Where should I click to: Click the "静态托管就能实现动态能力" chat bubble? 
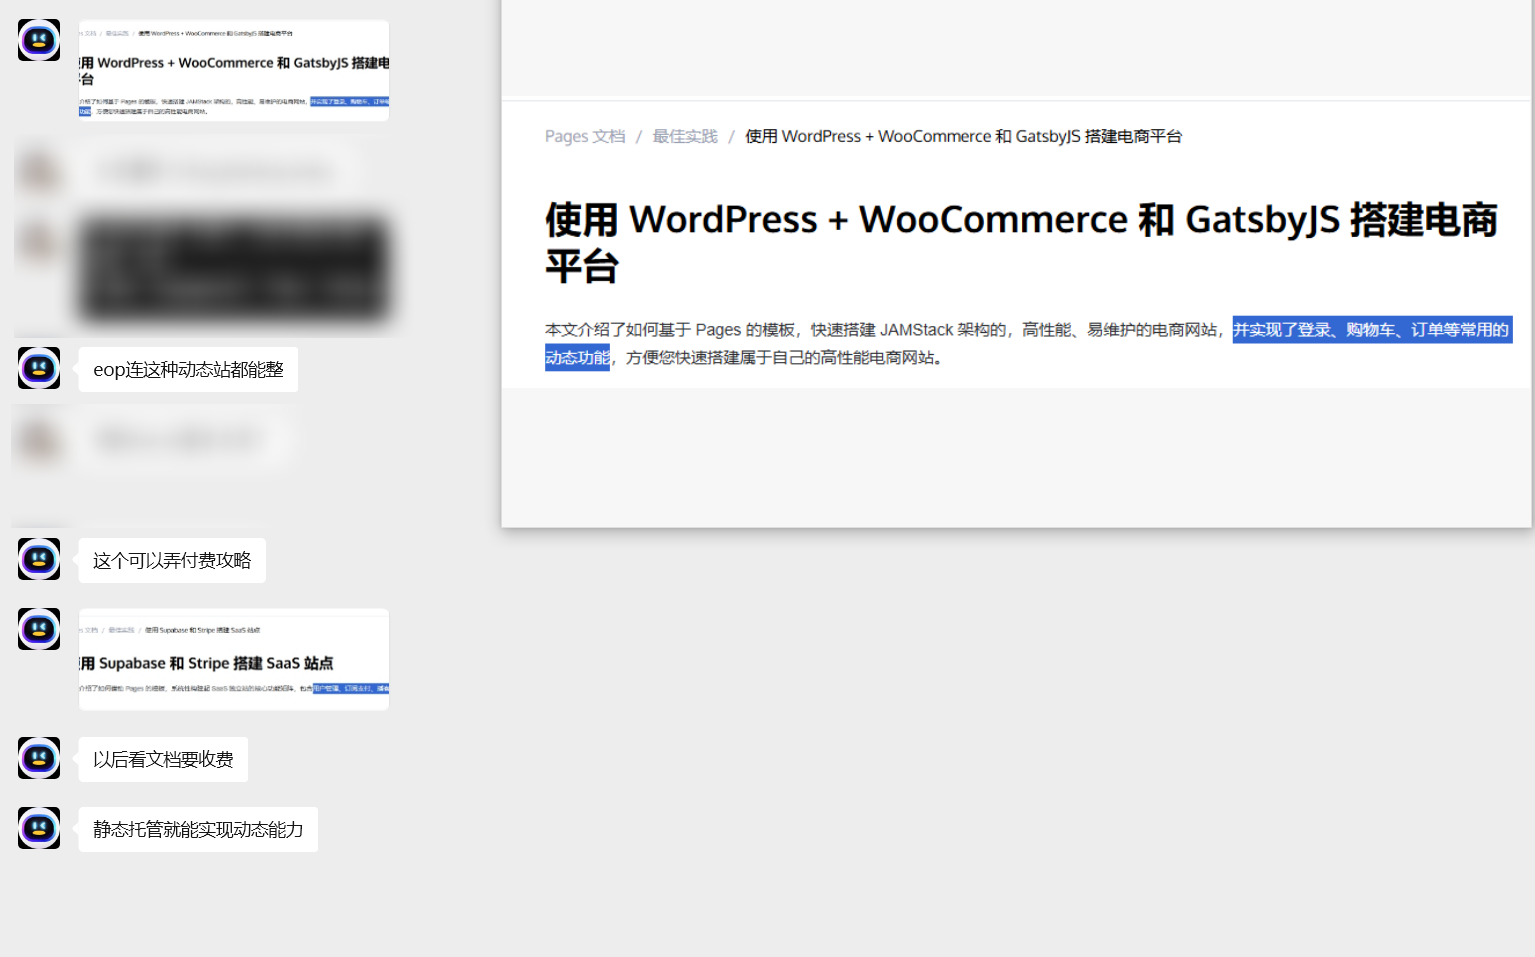coord(198,830)
